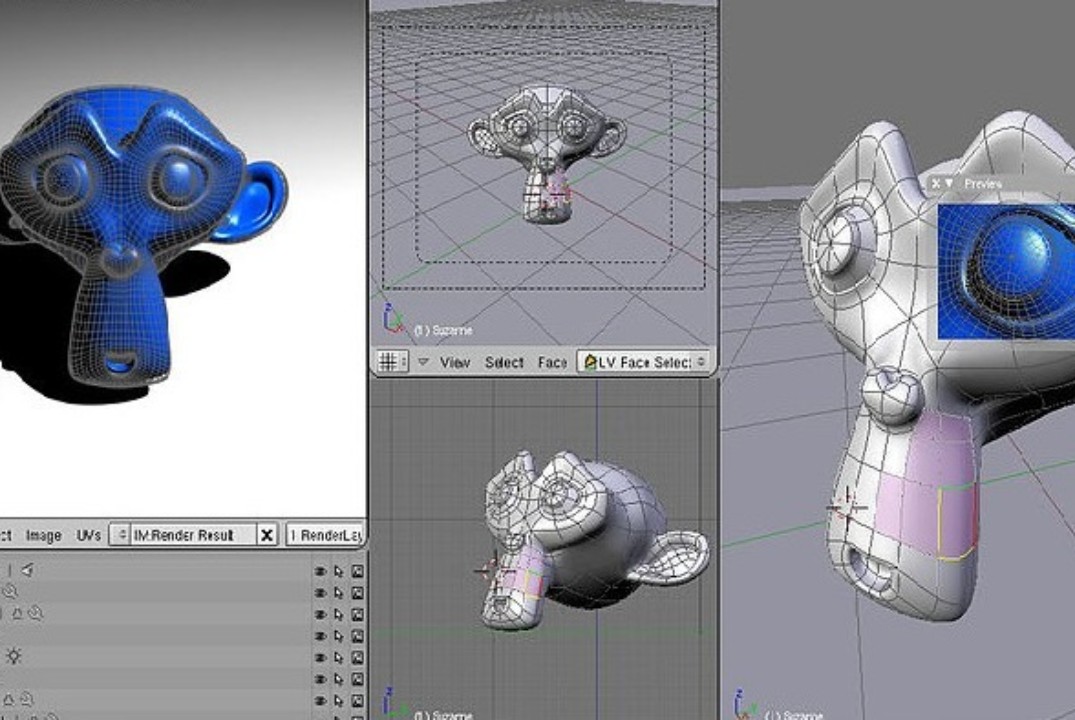Open the image browse arrows beside IM:Render Result
The width and height of the screenshot is (1075, 720).
[x=121, y=535]
